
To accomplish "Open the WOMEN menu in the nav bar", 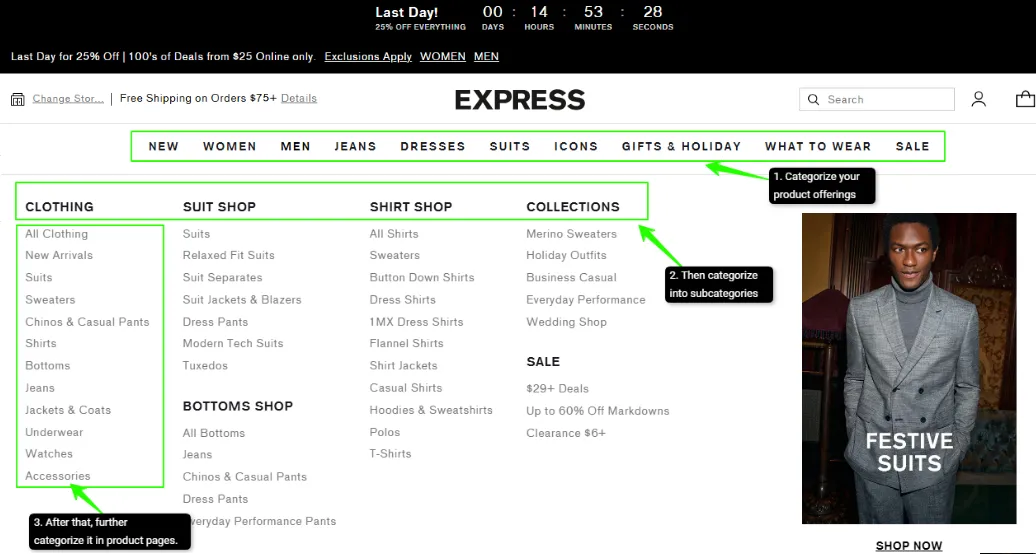I will (229, 146).
